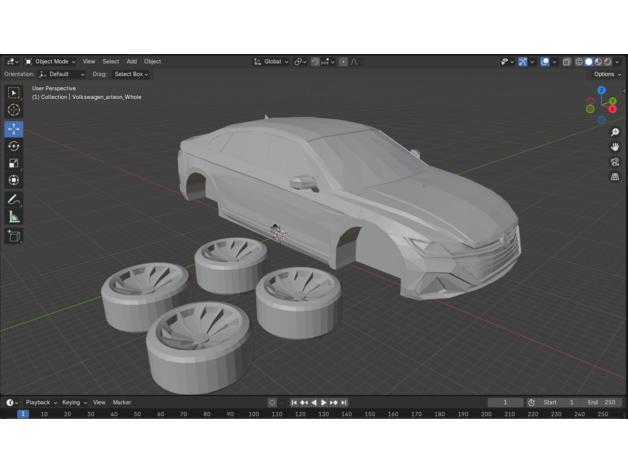Open the Add menu
628x472 pixels.
click(131, 62)
